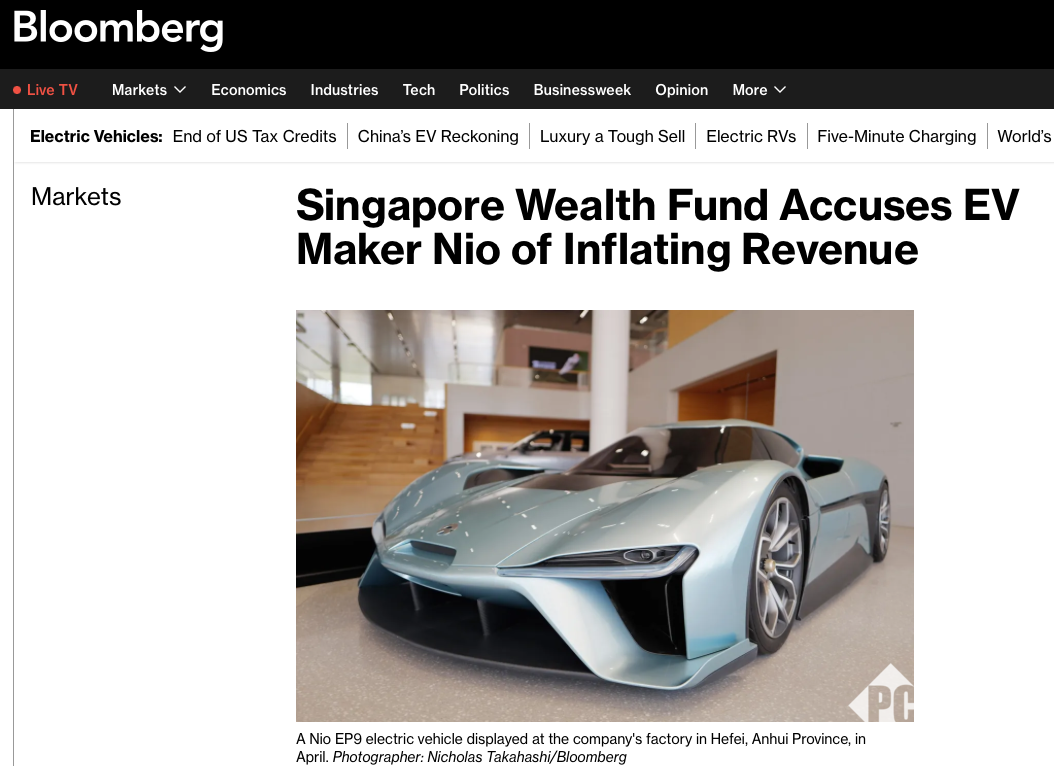Go to the Industries section
This screenshot has width=1054, height=766.
[344, 90]
